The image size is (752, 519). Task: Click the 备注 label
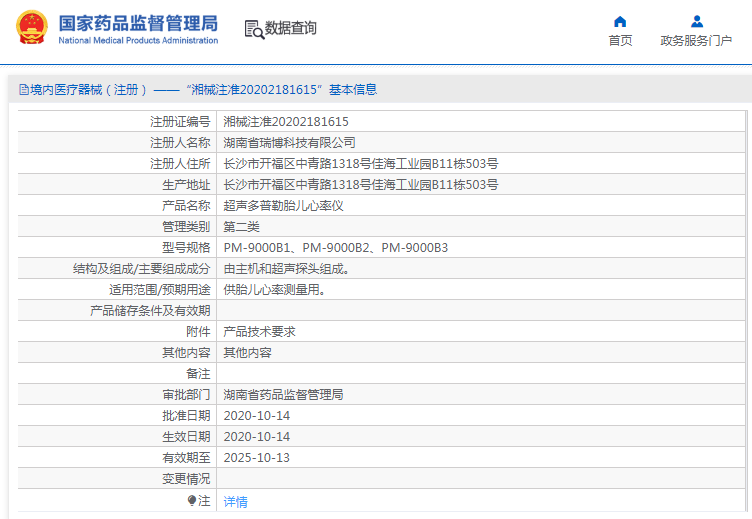click(x=198, y=374)
